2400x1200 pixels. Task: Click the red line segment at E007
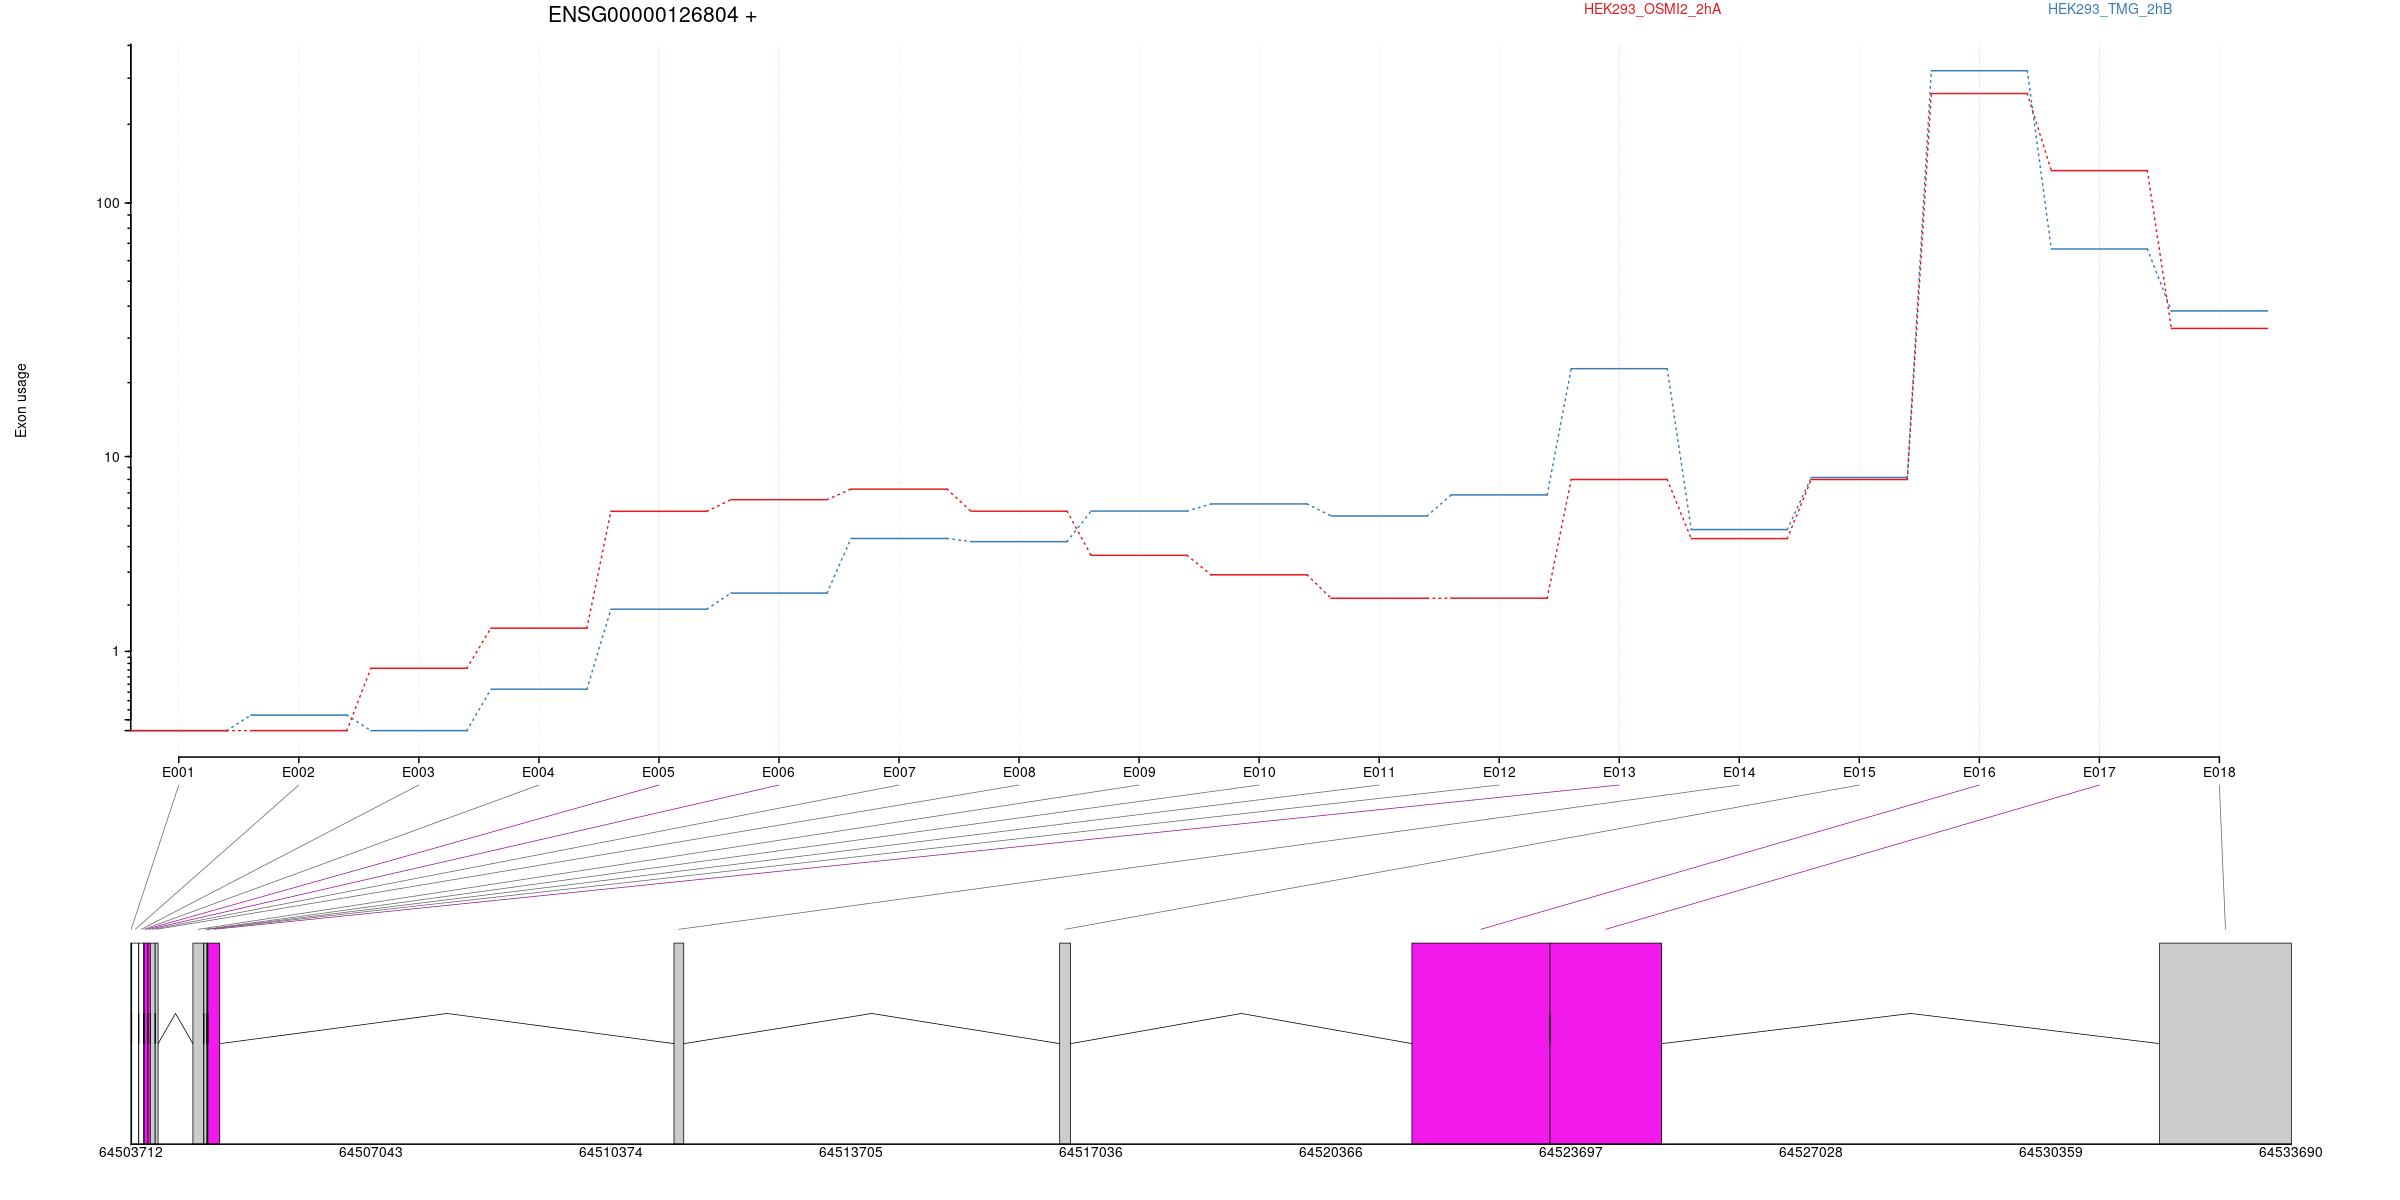point(899,489)
